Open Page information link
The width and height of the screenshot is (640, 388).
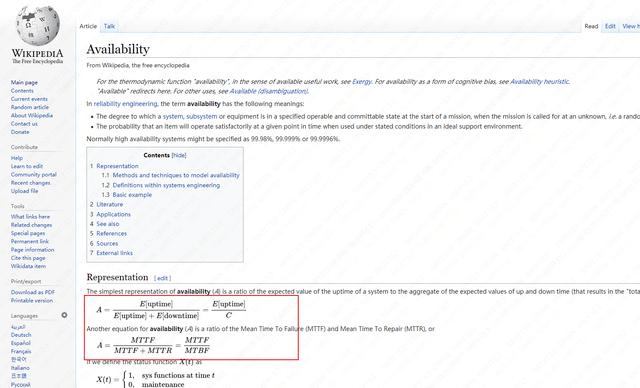[32, 250]
